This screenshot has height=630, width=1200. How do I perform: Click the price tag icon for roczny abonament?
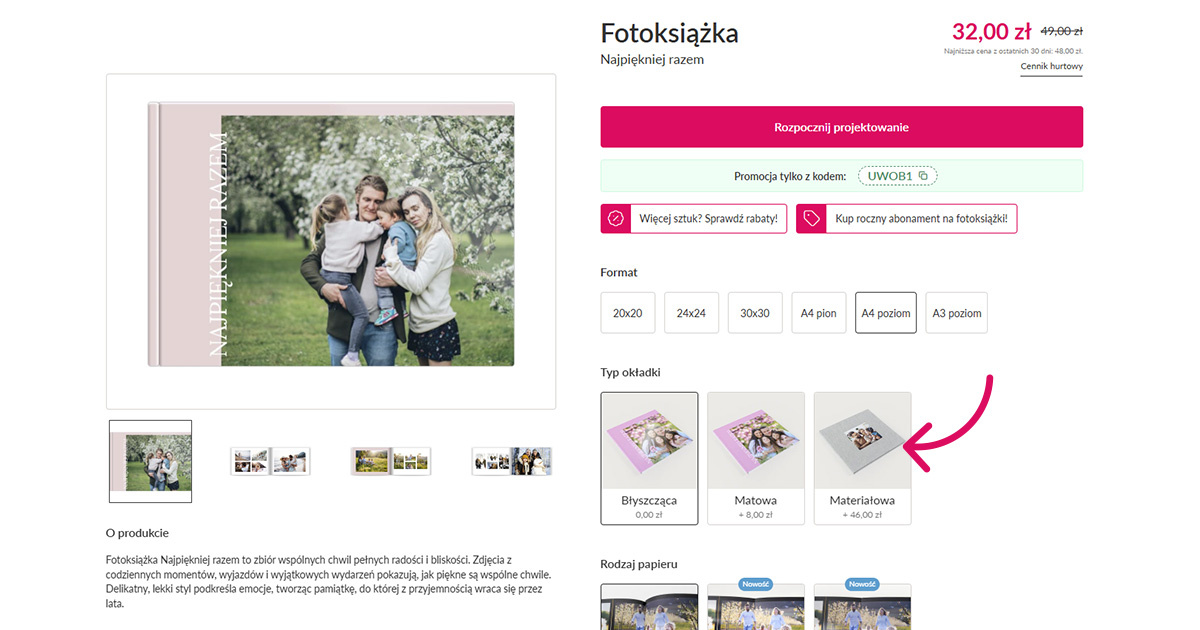(x=811, y=219)
